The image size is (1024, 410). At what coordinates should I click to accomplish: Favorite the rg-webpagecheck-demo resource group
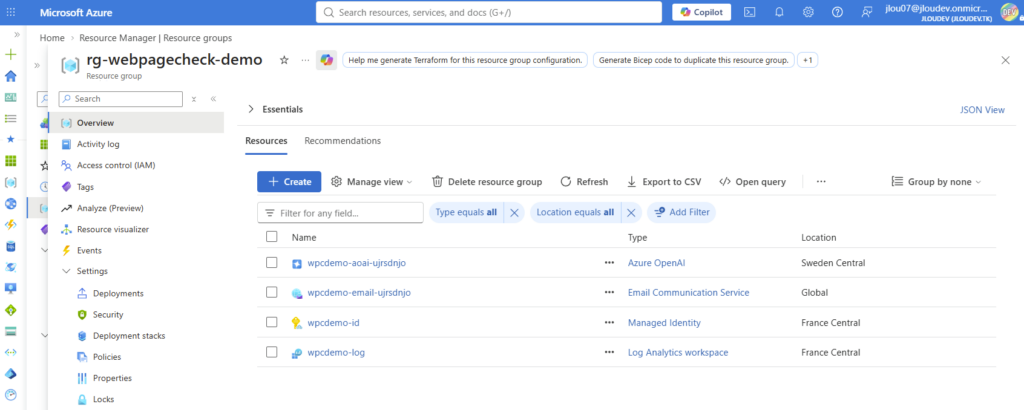tap(284, 60)
